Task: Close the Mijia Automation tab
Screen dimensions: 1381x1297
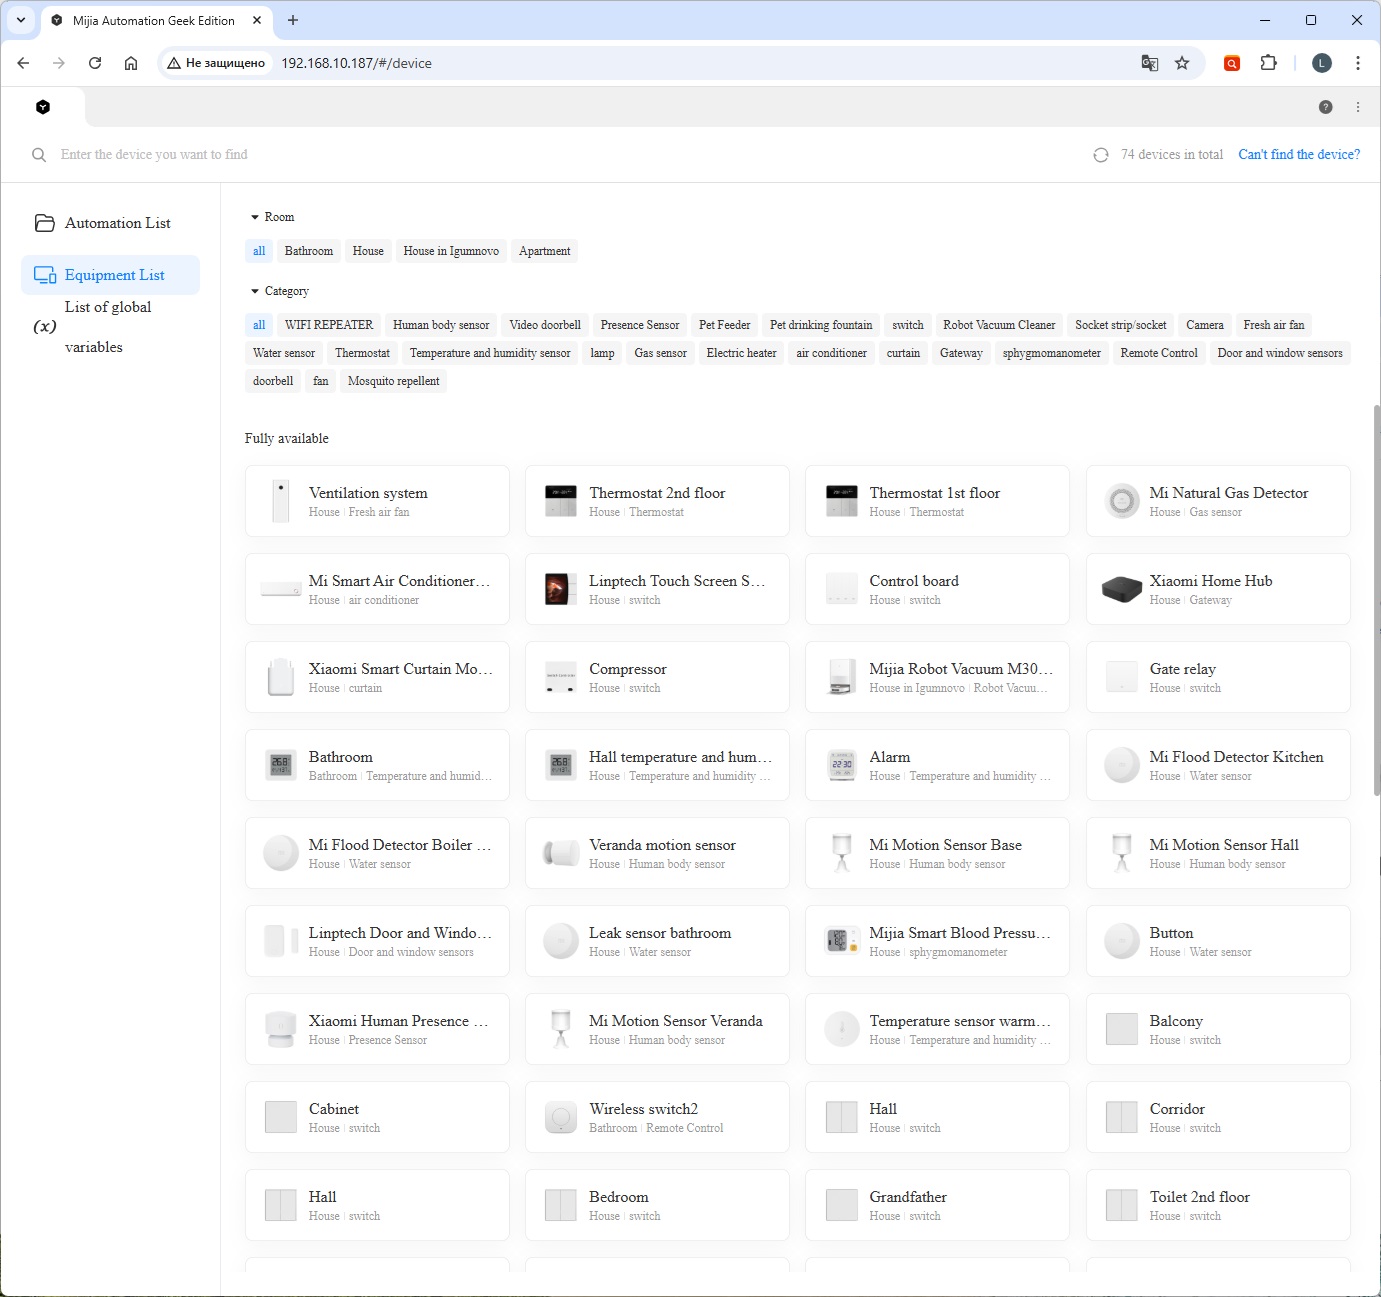Action: click(257, 20)
